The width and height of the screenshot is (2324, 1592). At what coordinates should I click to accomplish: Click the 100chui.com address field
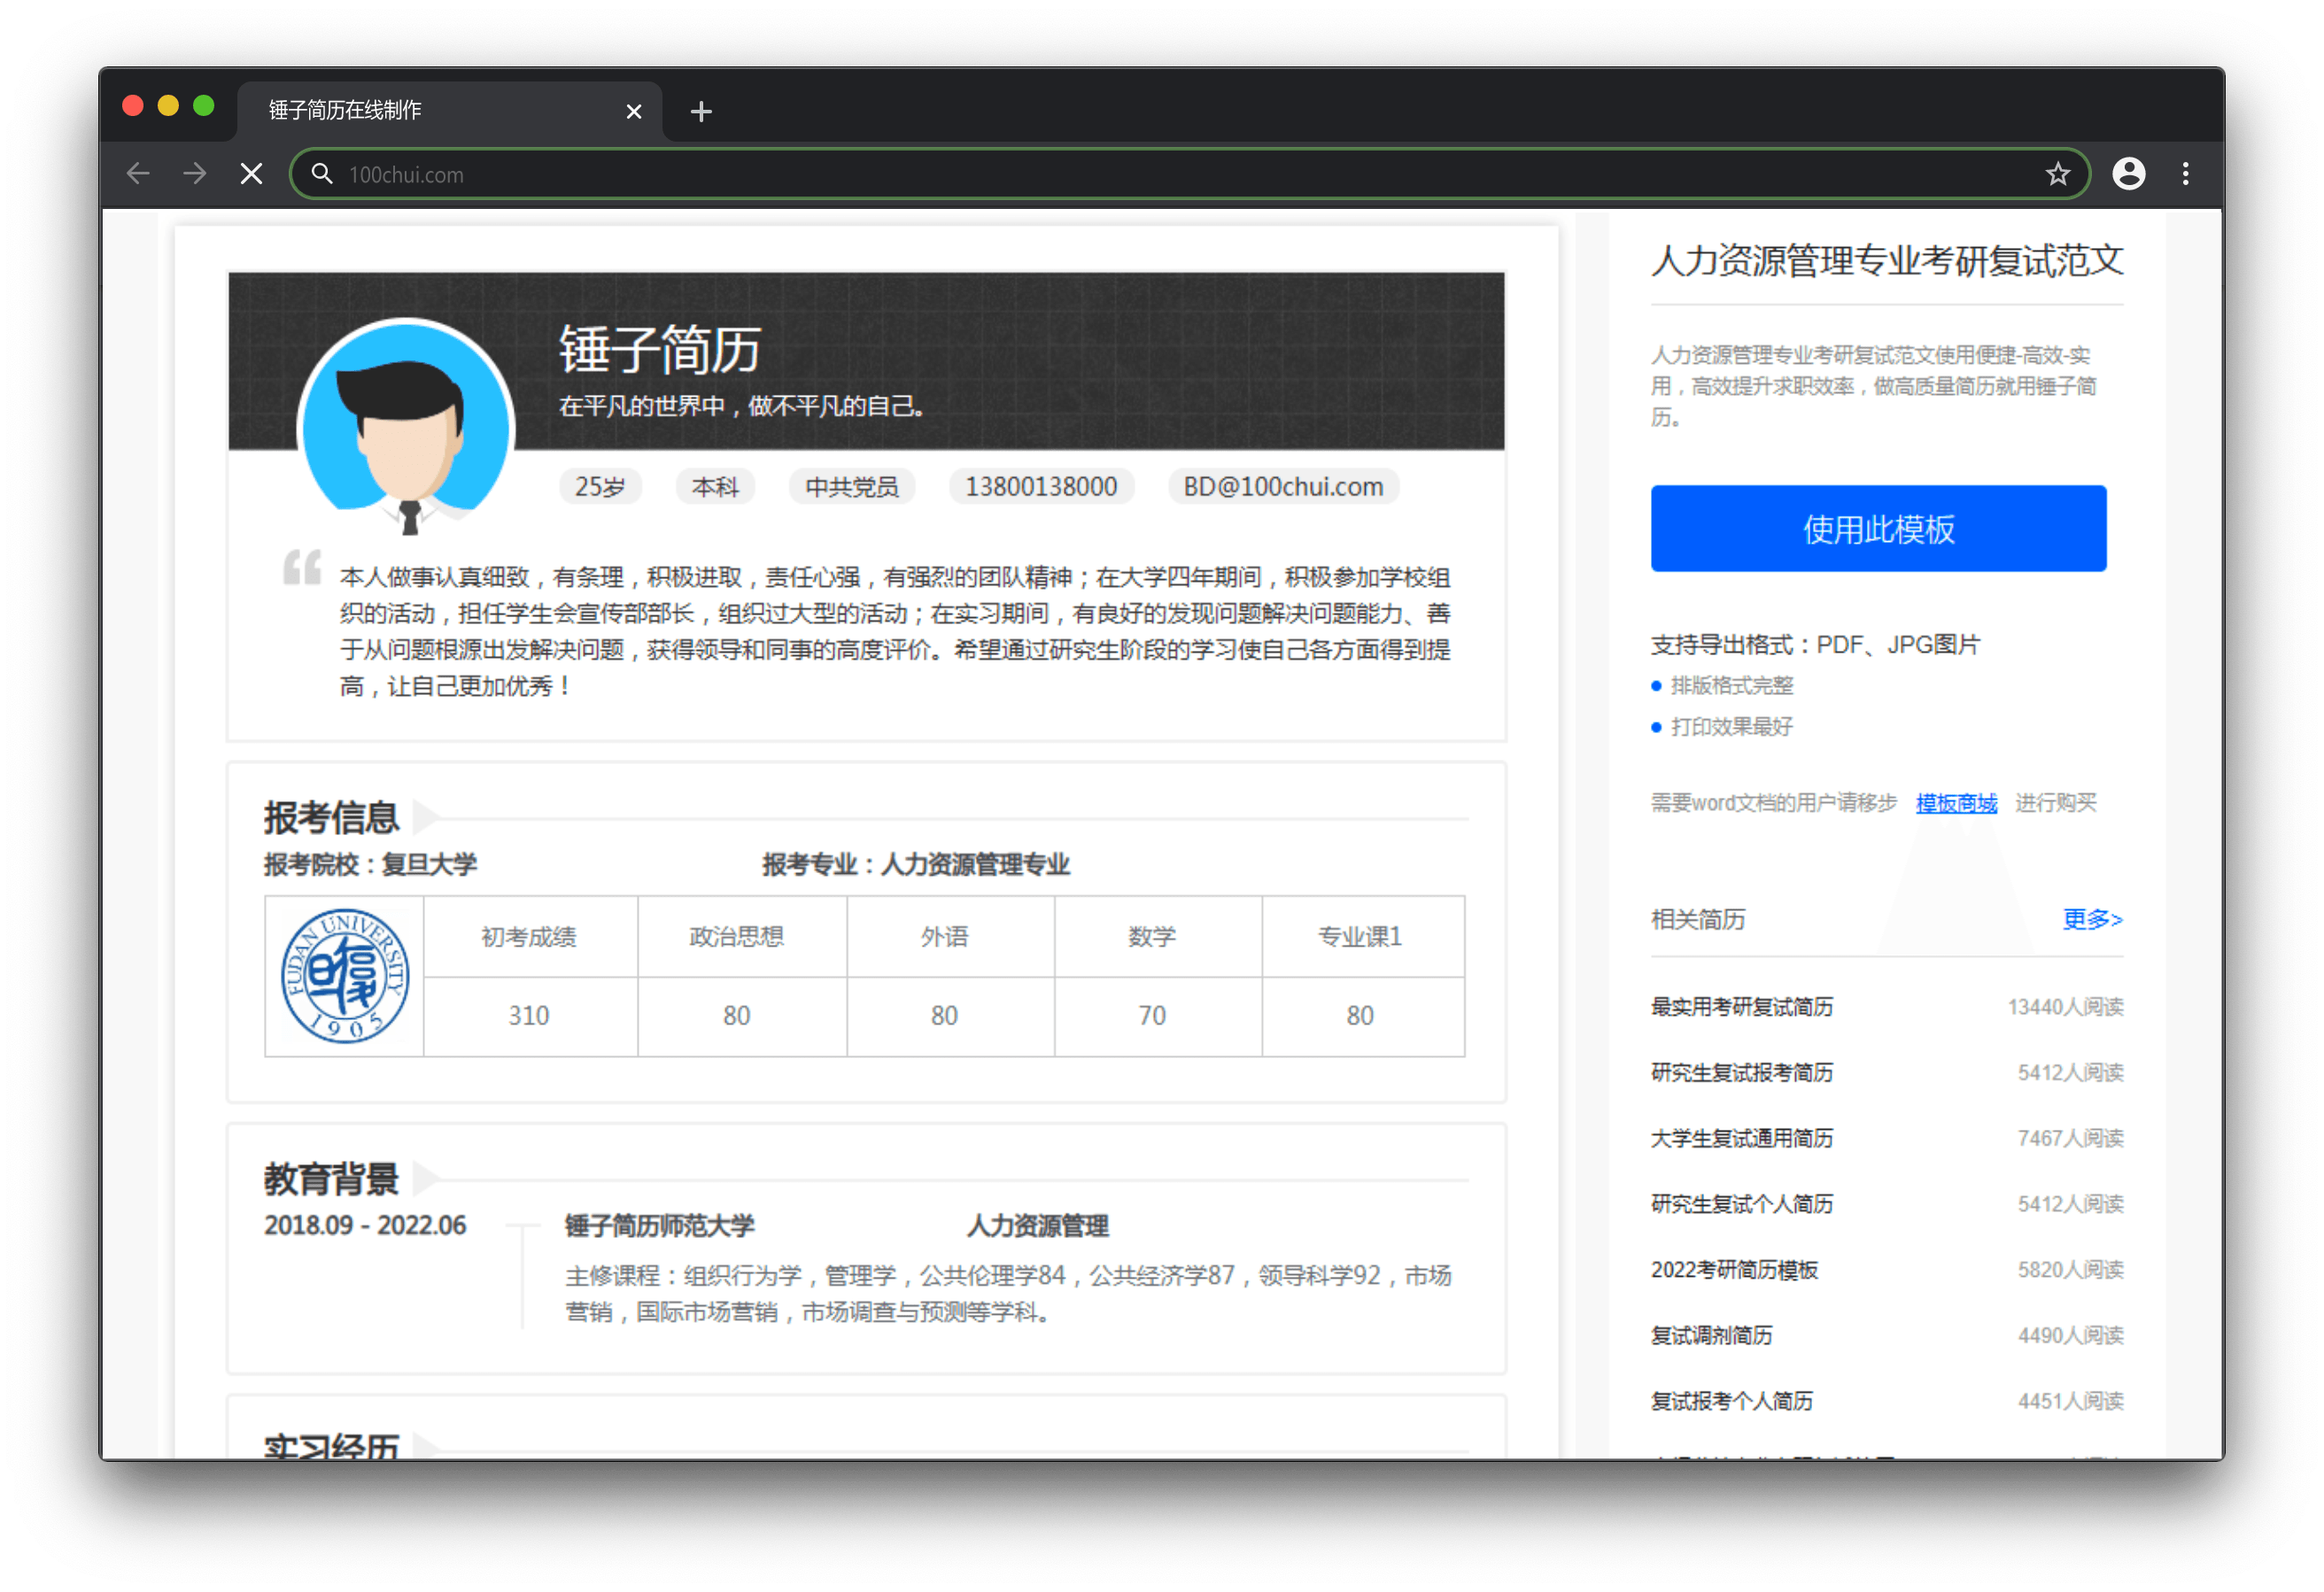pyautogui.click(x=1190, y=174)
